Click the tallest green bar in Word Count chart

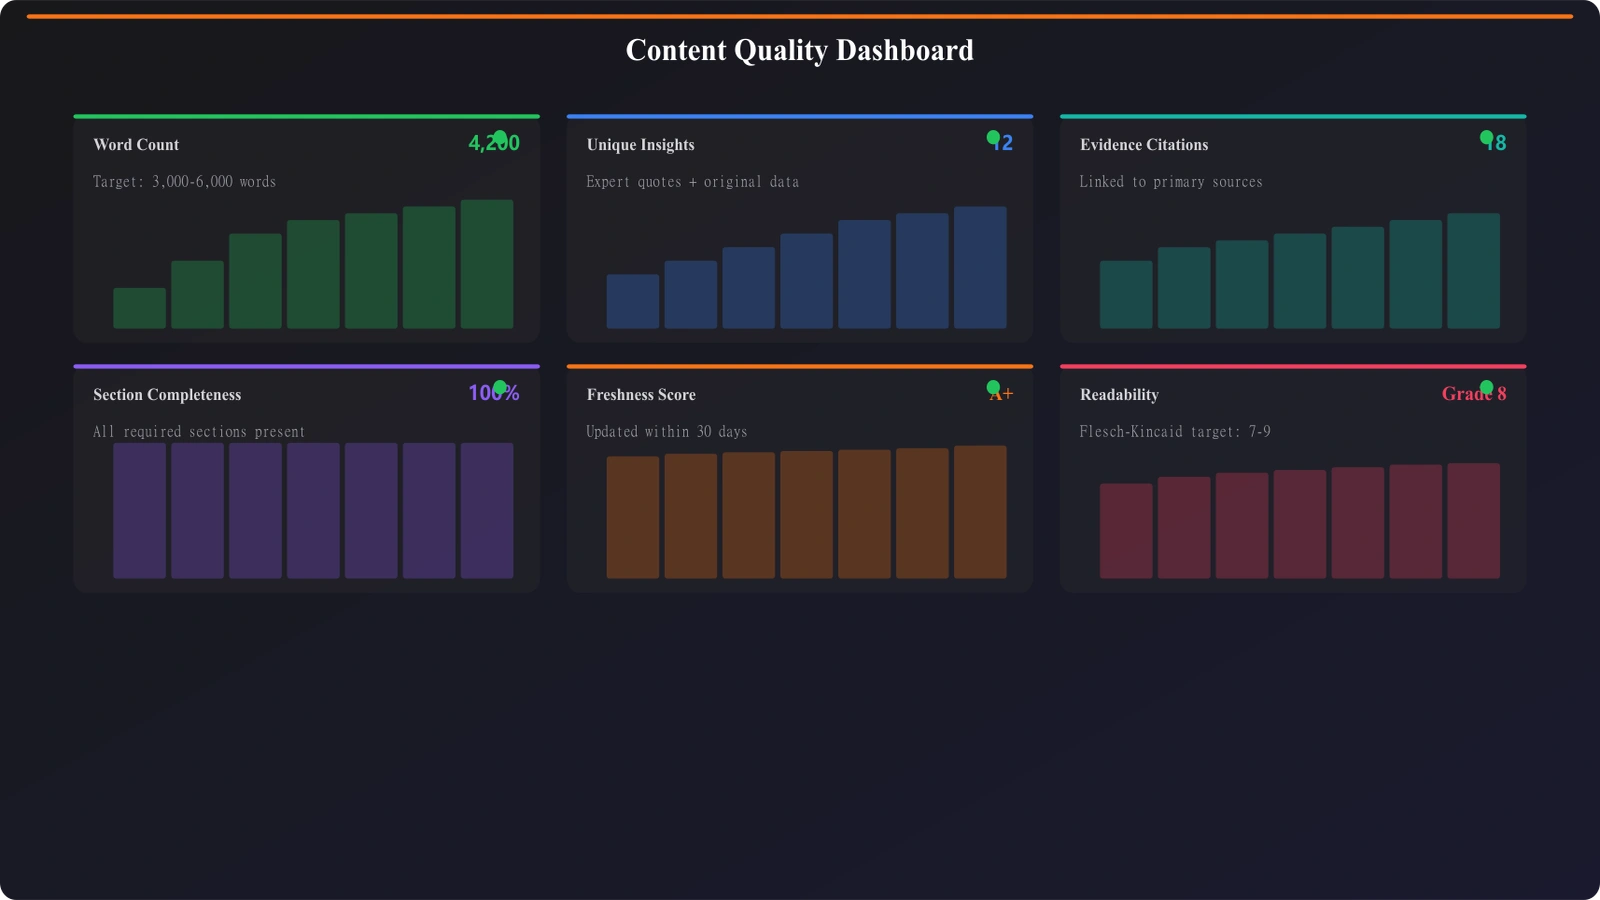(x=486, y=263)
